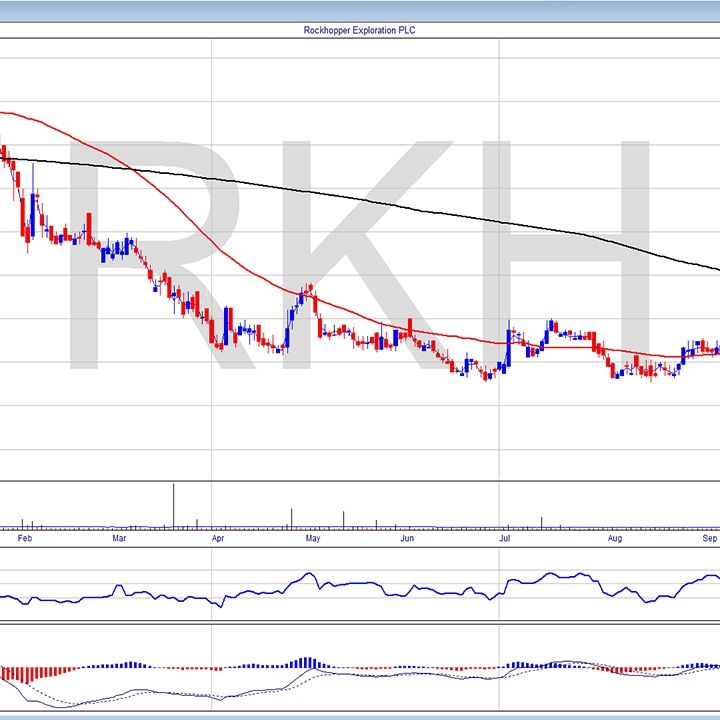Click the Apr date axis label
Screen dimensions: 720x720
click(218, 539)
